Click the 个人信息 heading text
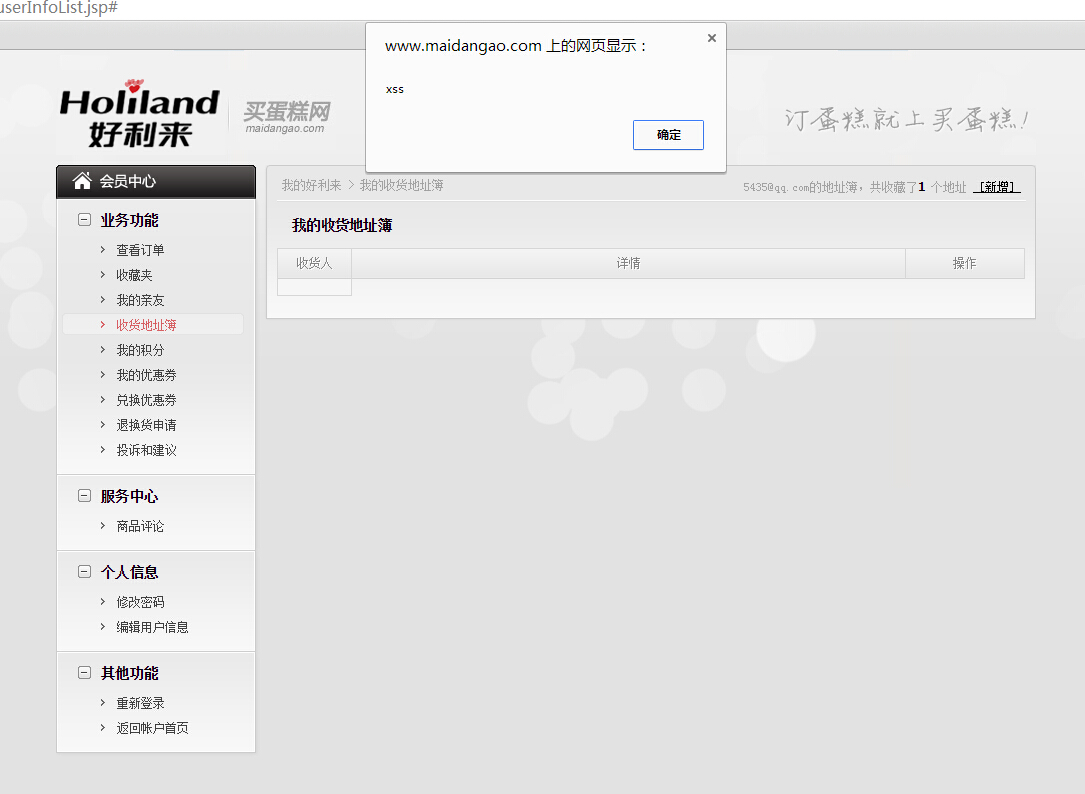Screen dimensions: 1085x794 pos(129,572)
